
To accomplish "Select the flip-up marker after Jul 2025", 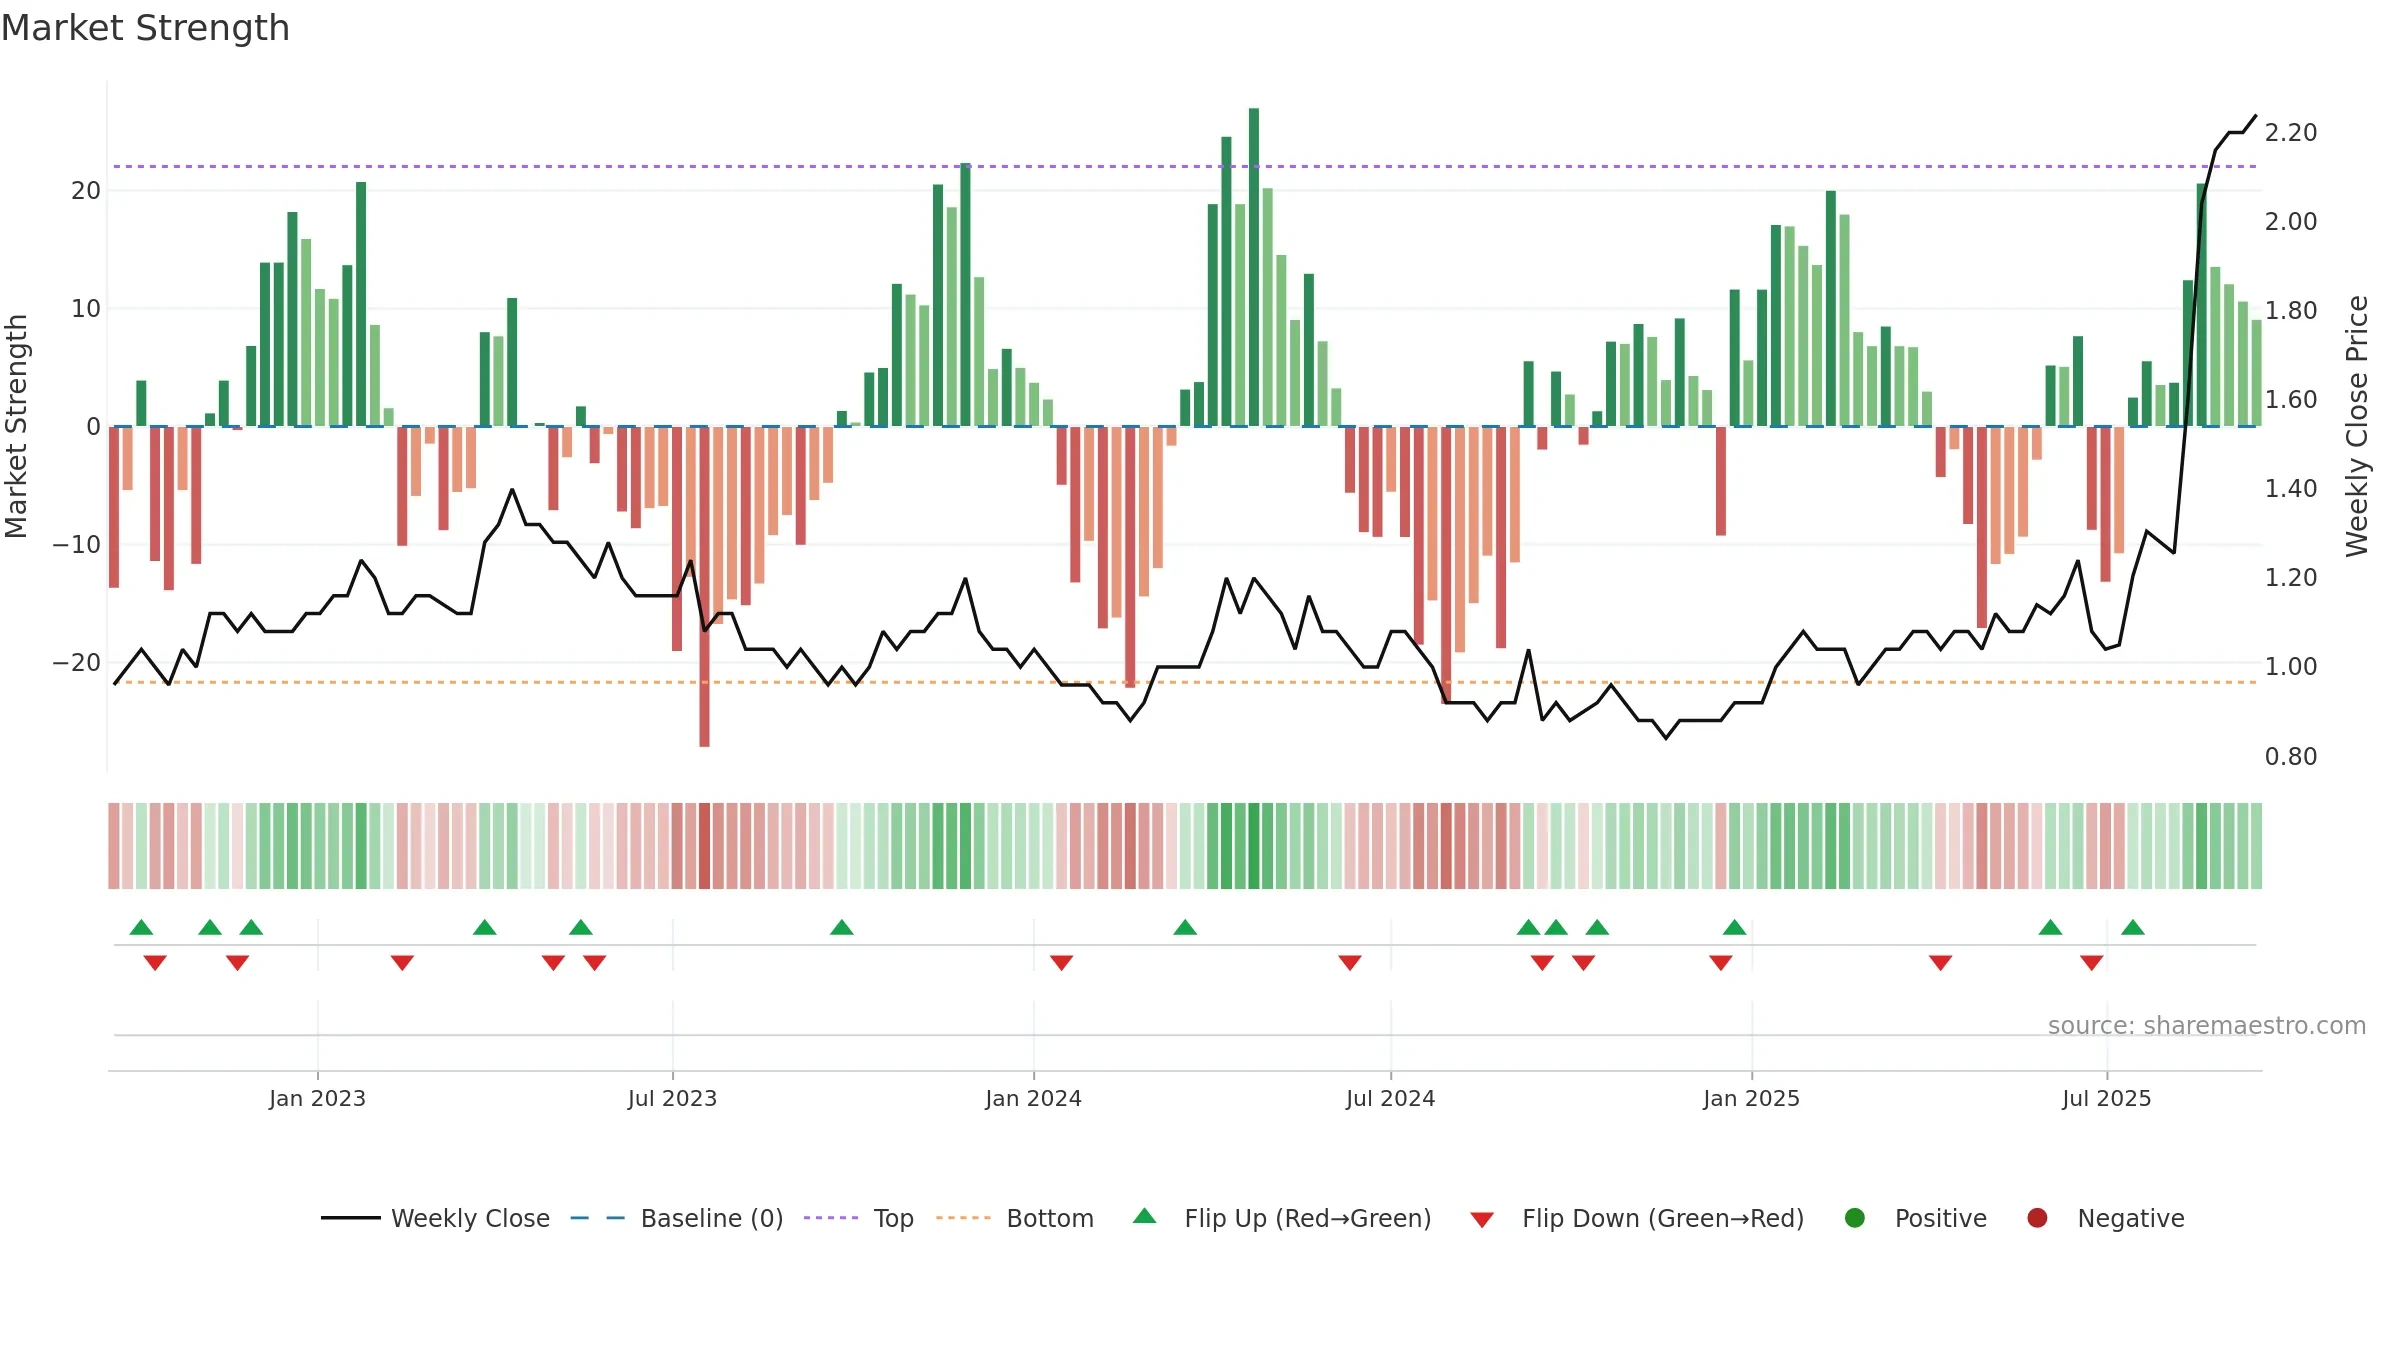I will tap(2133, 927).
